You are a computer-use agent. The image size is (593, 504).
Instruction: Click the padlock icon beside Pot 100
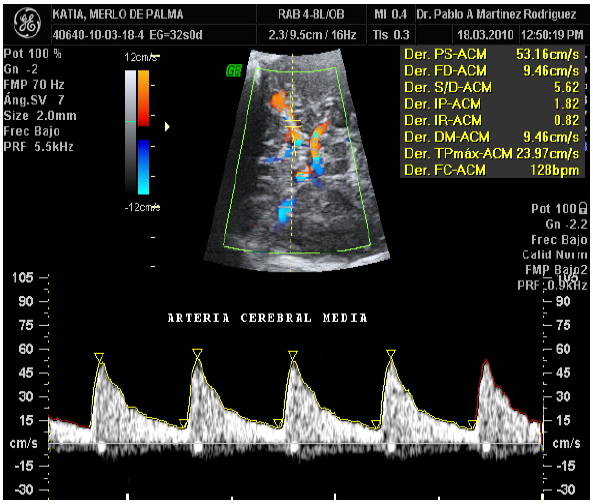583,208
